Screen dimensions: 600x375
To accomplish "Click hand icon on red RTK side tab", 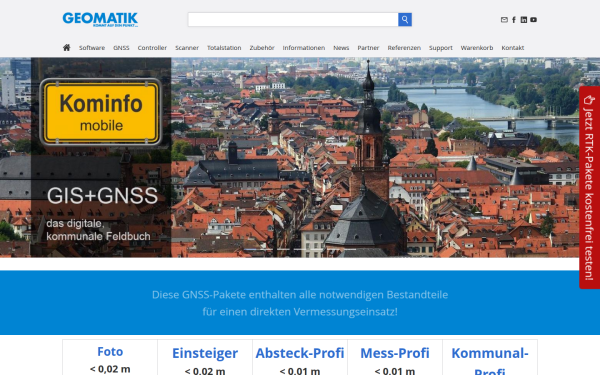I will click(589, 100).
